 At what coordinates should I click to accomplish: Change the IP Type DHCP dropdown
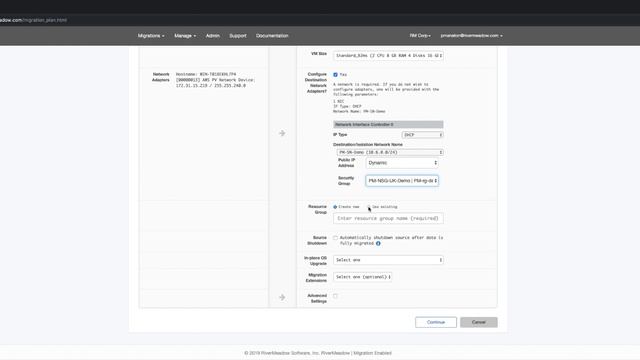[x=422, y=135]
